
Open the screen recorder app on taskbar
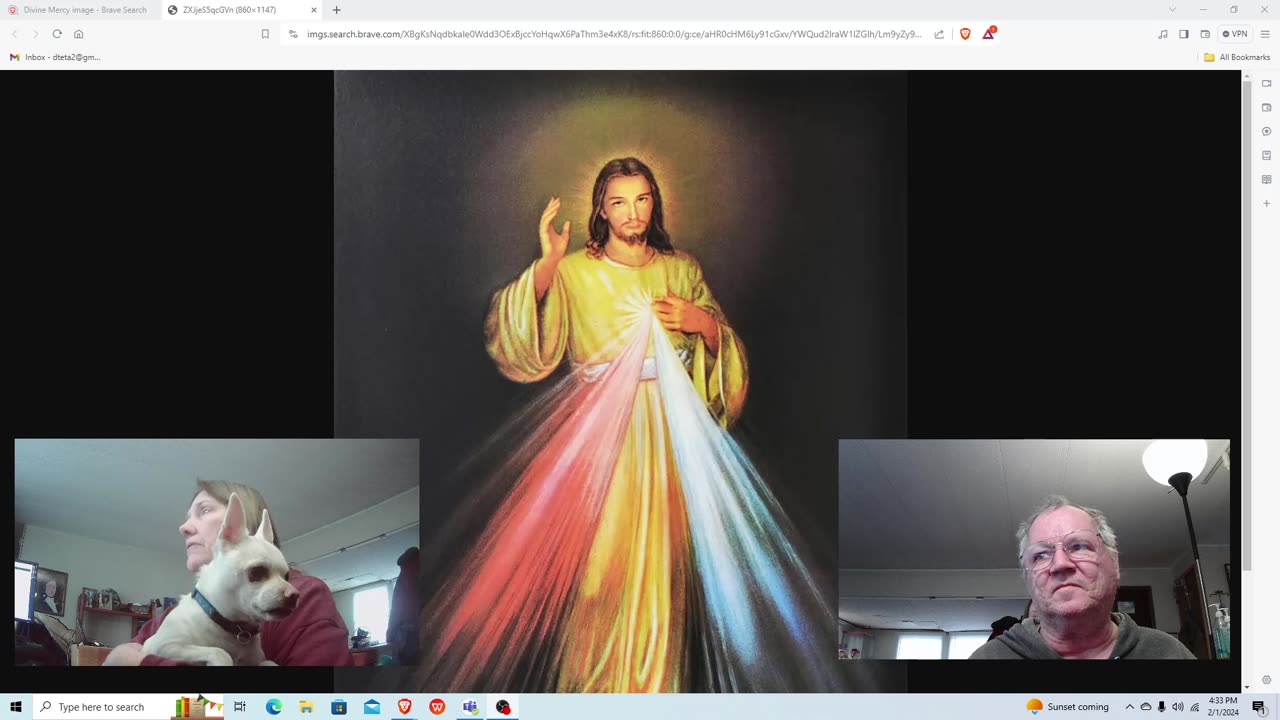[503, 707]
